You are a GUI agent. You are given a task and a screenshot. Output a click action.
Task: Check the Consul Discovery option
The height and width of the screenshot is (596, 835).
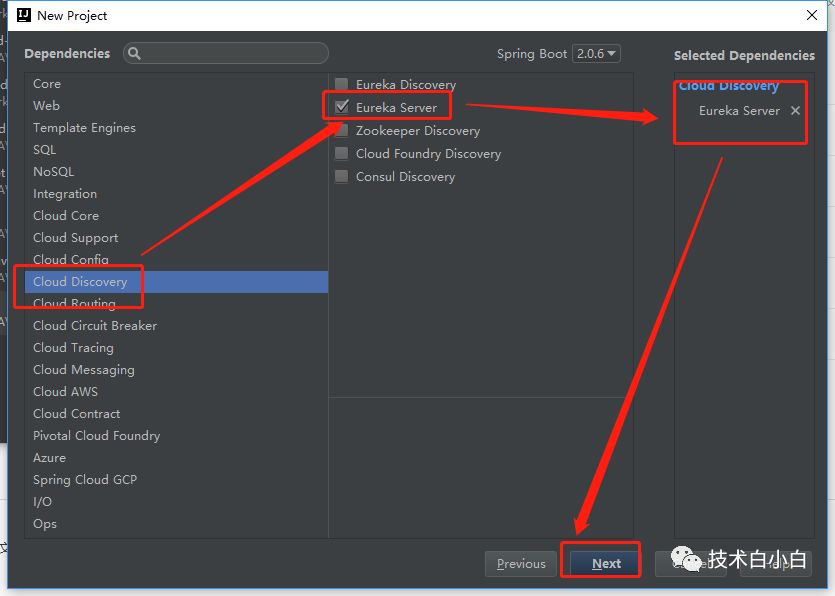(x=341, y=176)
